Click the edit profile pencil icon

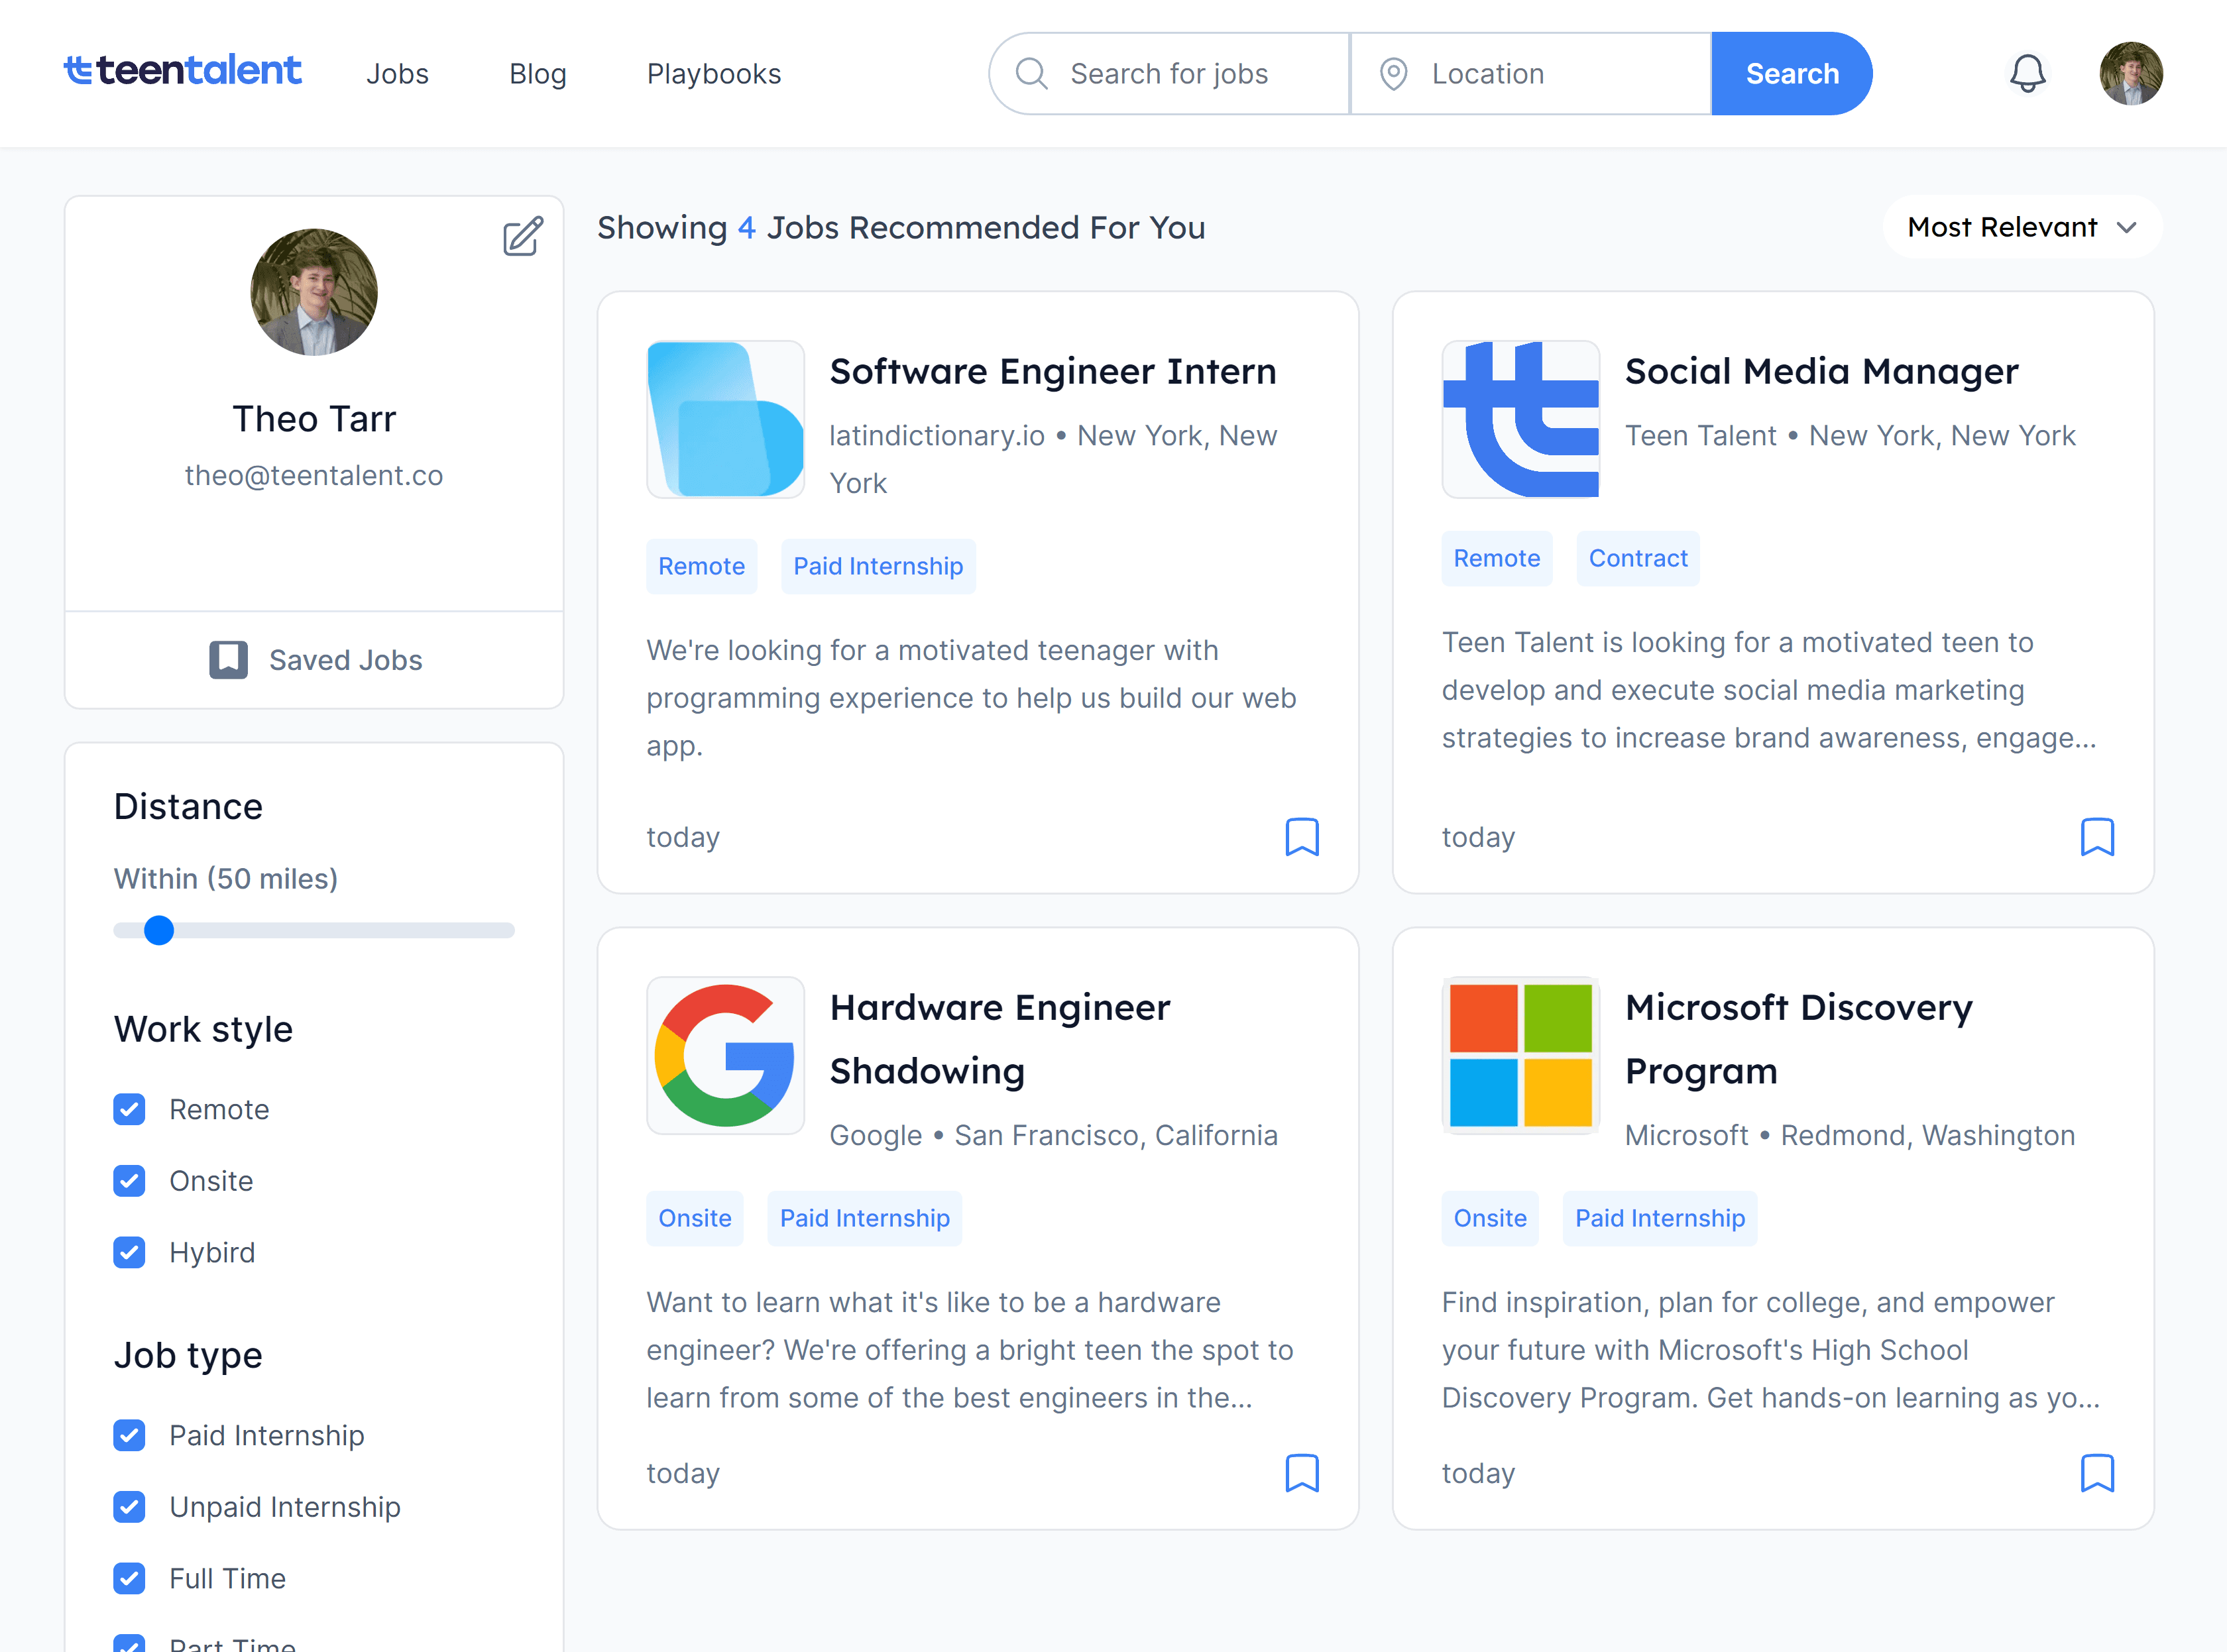(522, 237)
